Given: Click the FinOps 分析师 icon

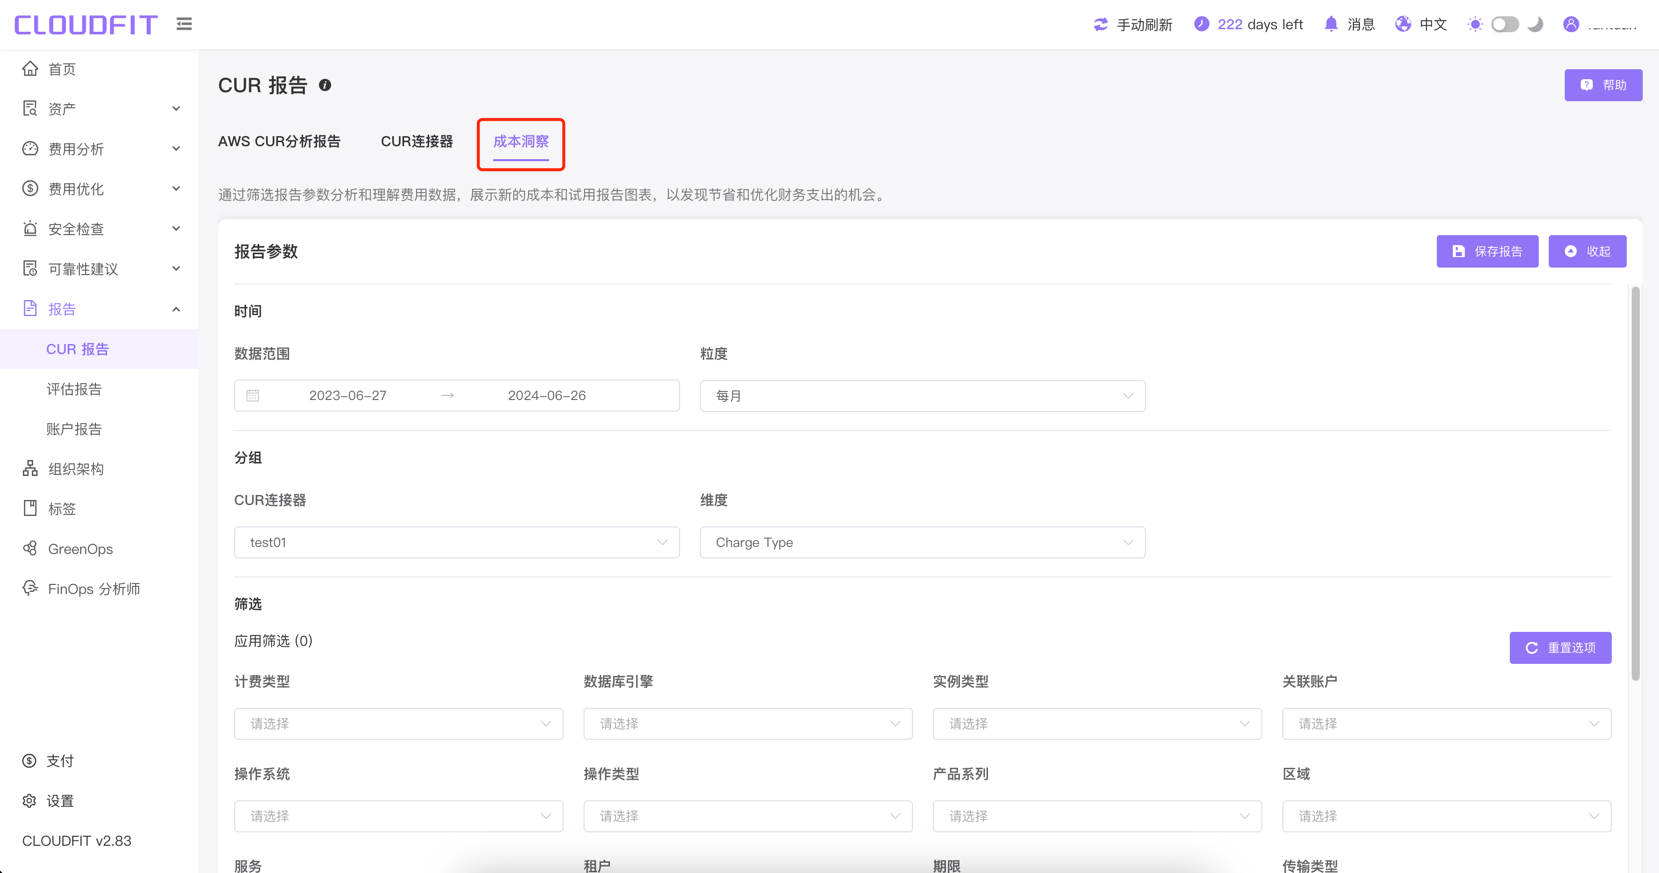Looking at the screenshot, I should tap(30, 588).
